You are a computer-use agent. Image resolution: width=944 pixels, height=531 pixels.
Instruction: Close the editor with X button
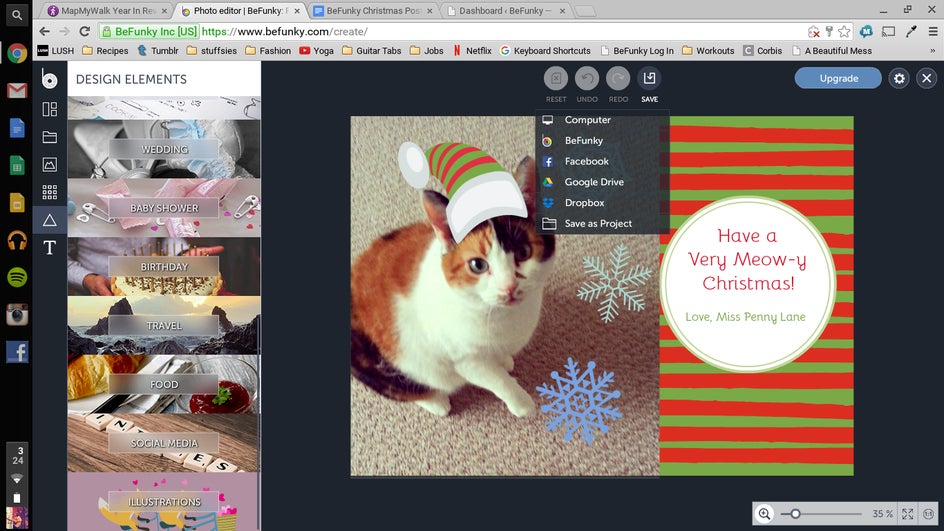tap(927, 78)
